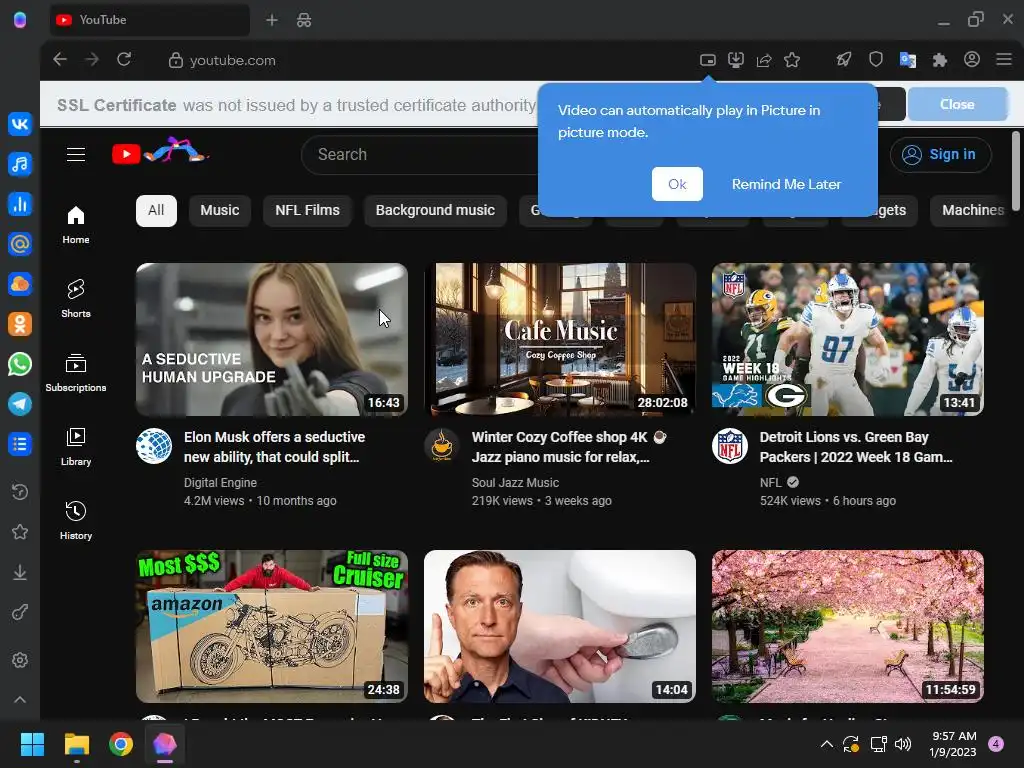The height and width of the screenshot is (768, 1024).
Task: Open the shield protection icon
Action: (x=876, y=60)
